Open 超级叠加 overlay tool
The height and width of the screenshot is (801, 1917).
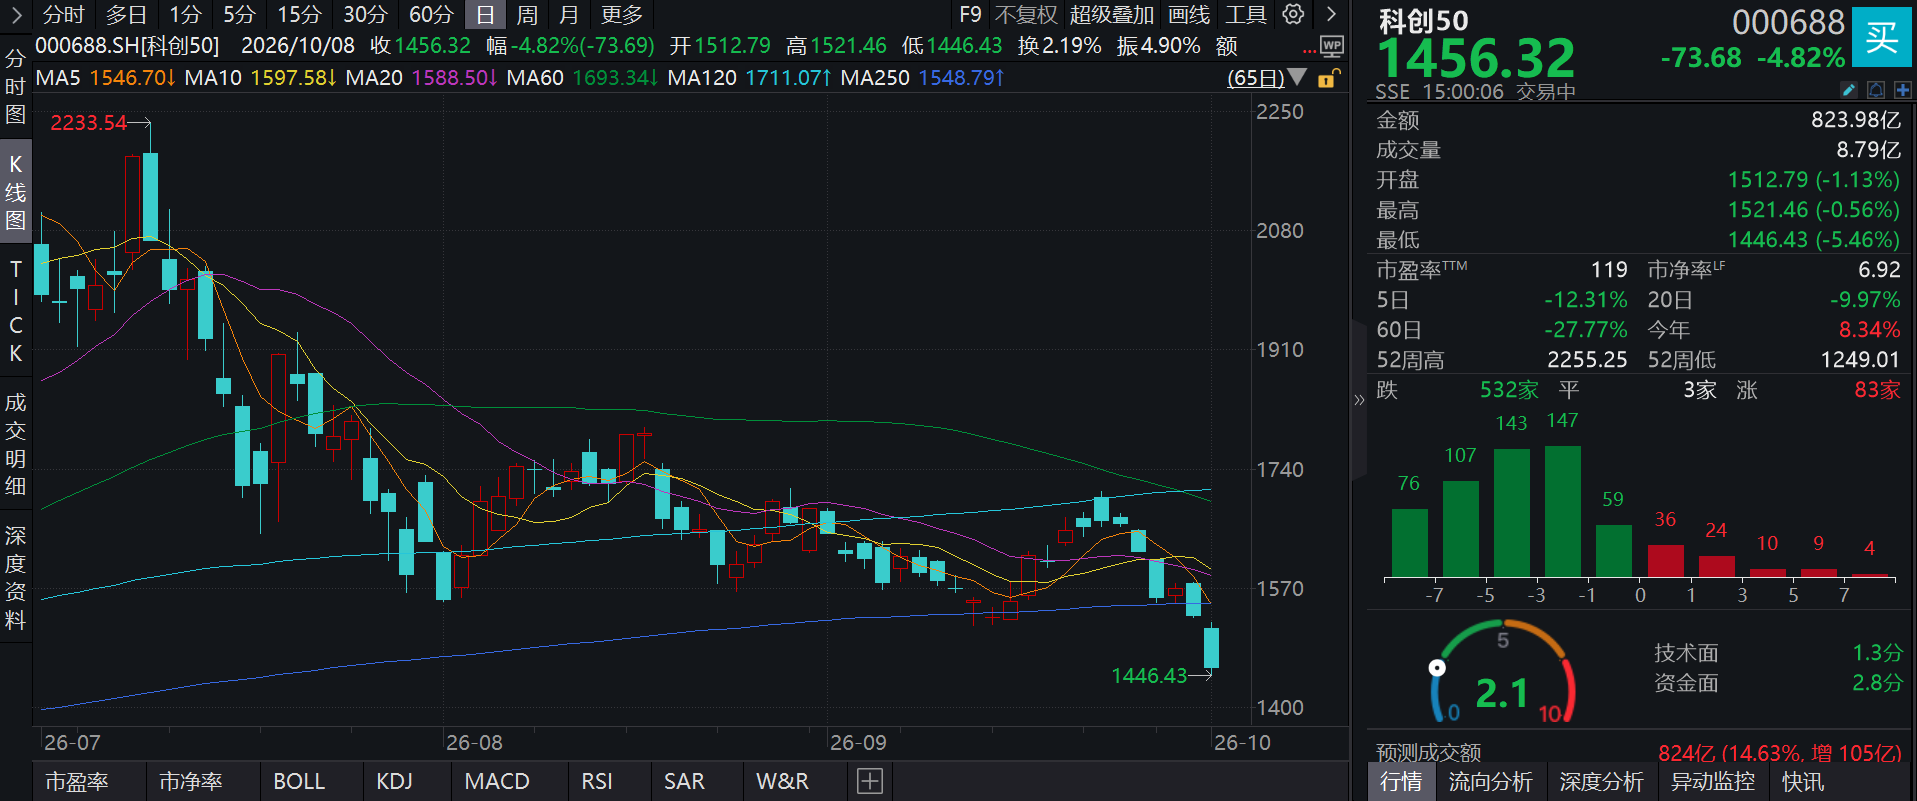tap(1111, 14)
